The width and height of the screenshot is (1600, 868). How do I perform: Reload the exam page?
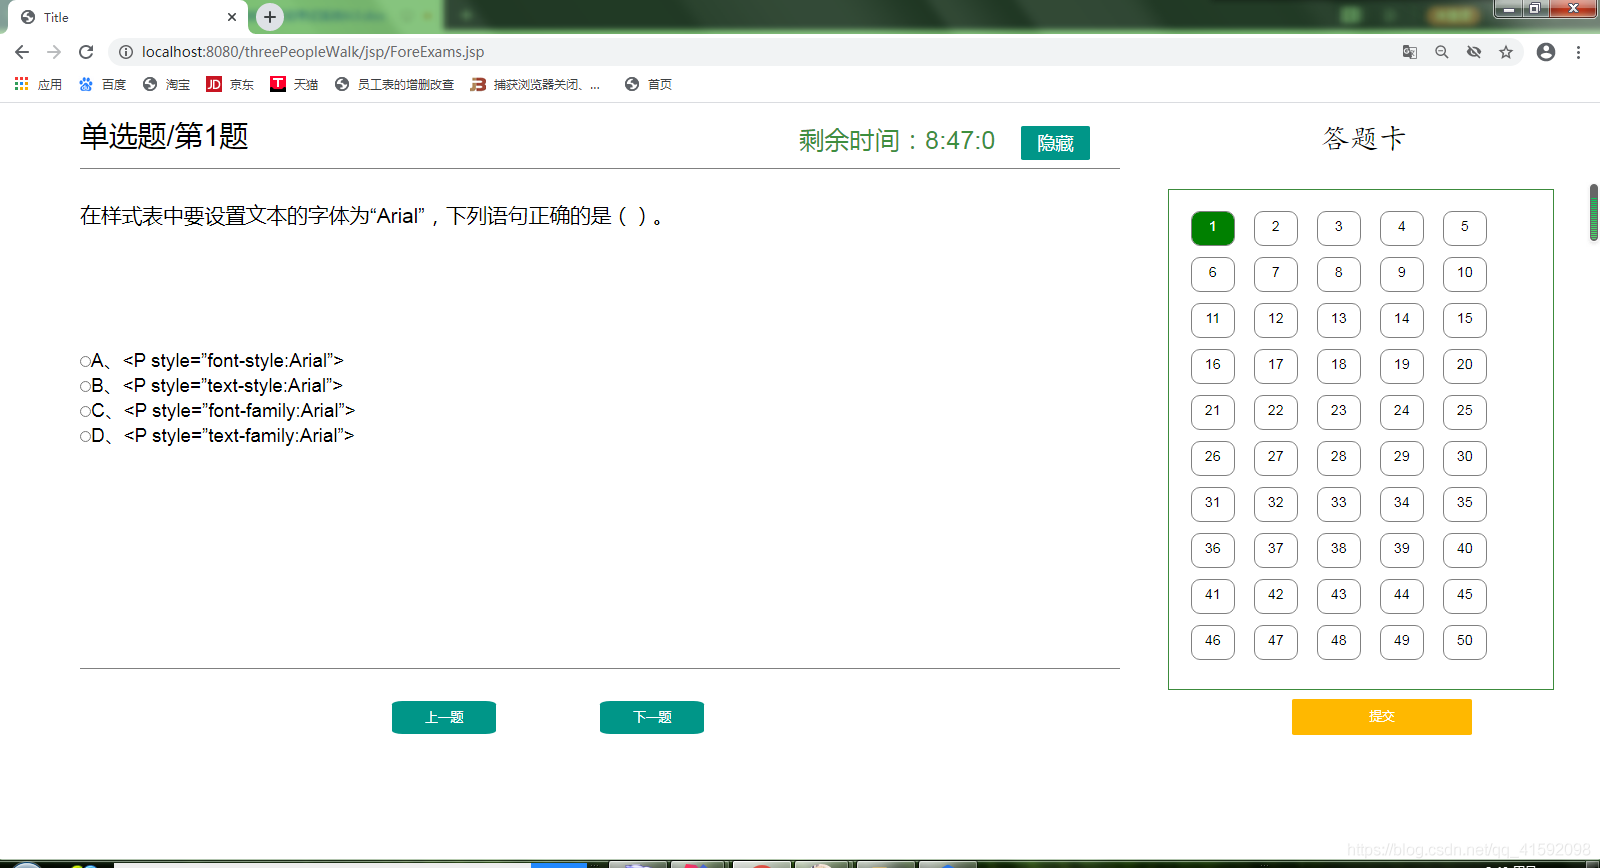pyautogui.click(x=86, y=52)
